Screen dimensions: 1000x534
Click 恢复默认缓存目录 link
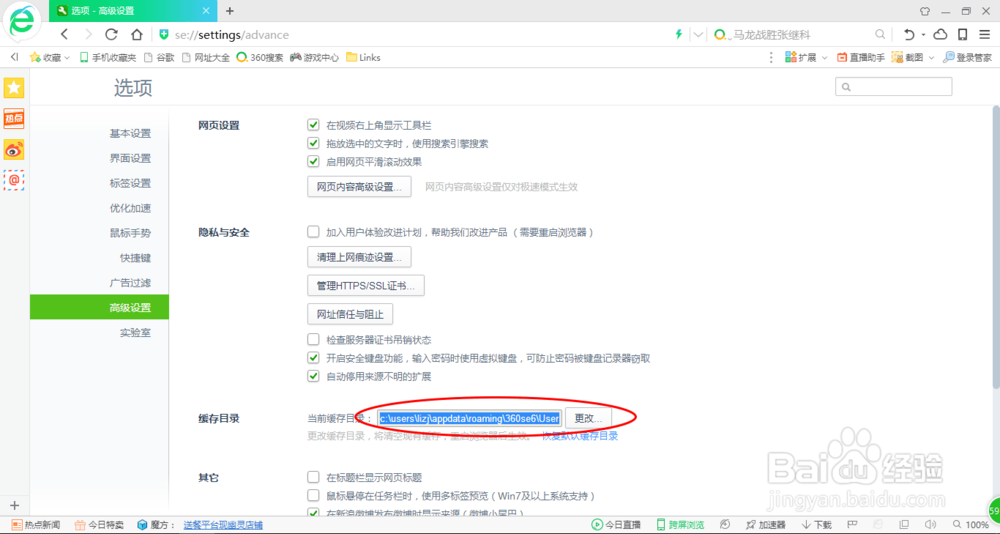580,436
